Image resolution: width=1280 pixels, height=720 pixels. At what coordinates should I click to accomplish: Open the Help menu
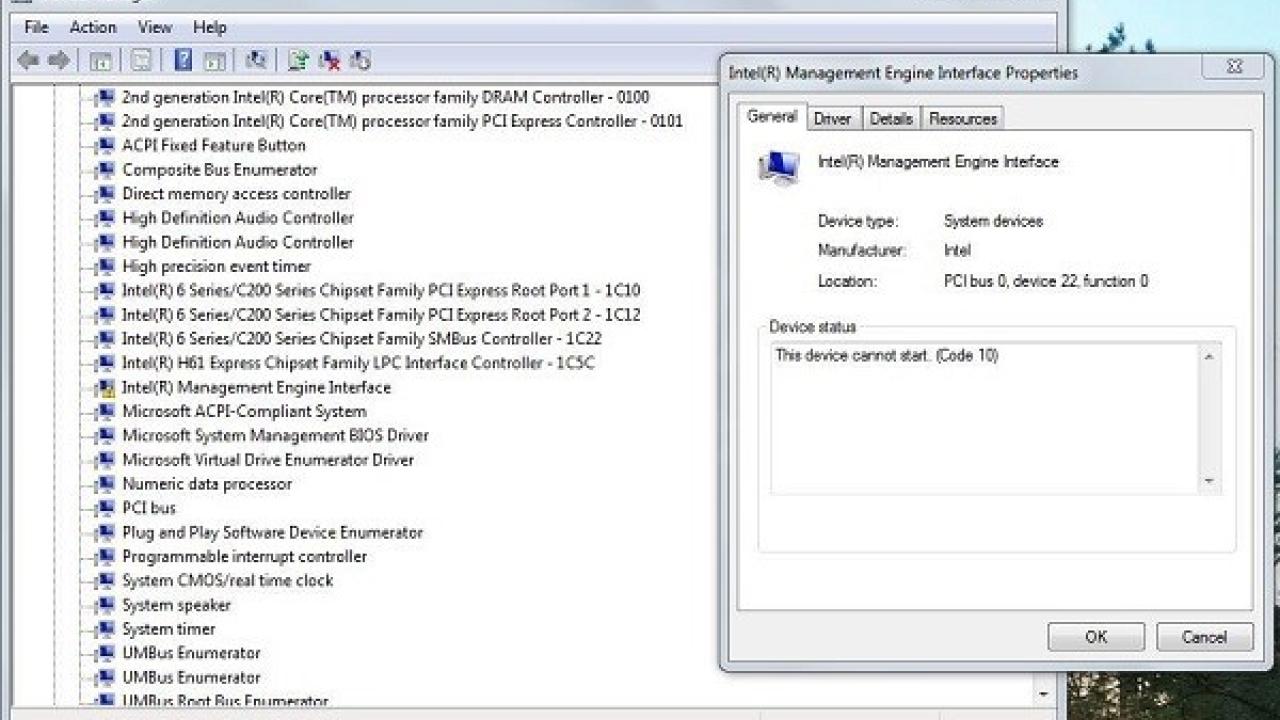[210, 27]
